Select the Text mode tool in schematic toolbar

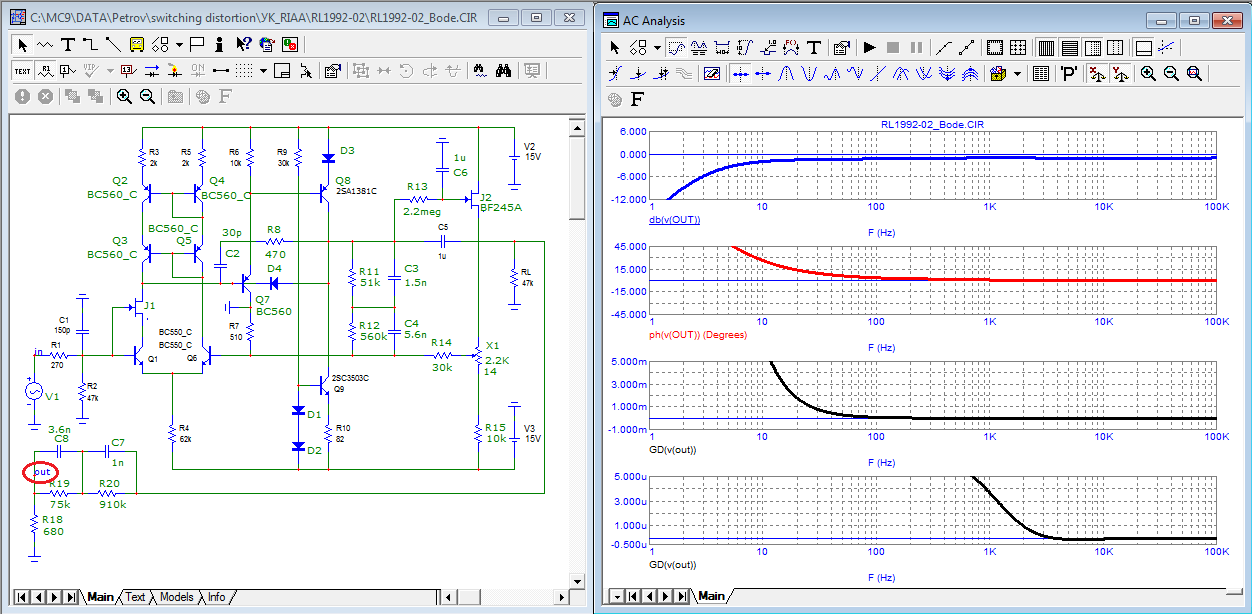67,44
